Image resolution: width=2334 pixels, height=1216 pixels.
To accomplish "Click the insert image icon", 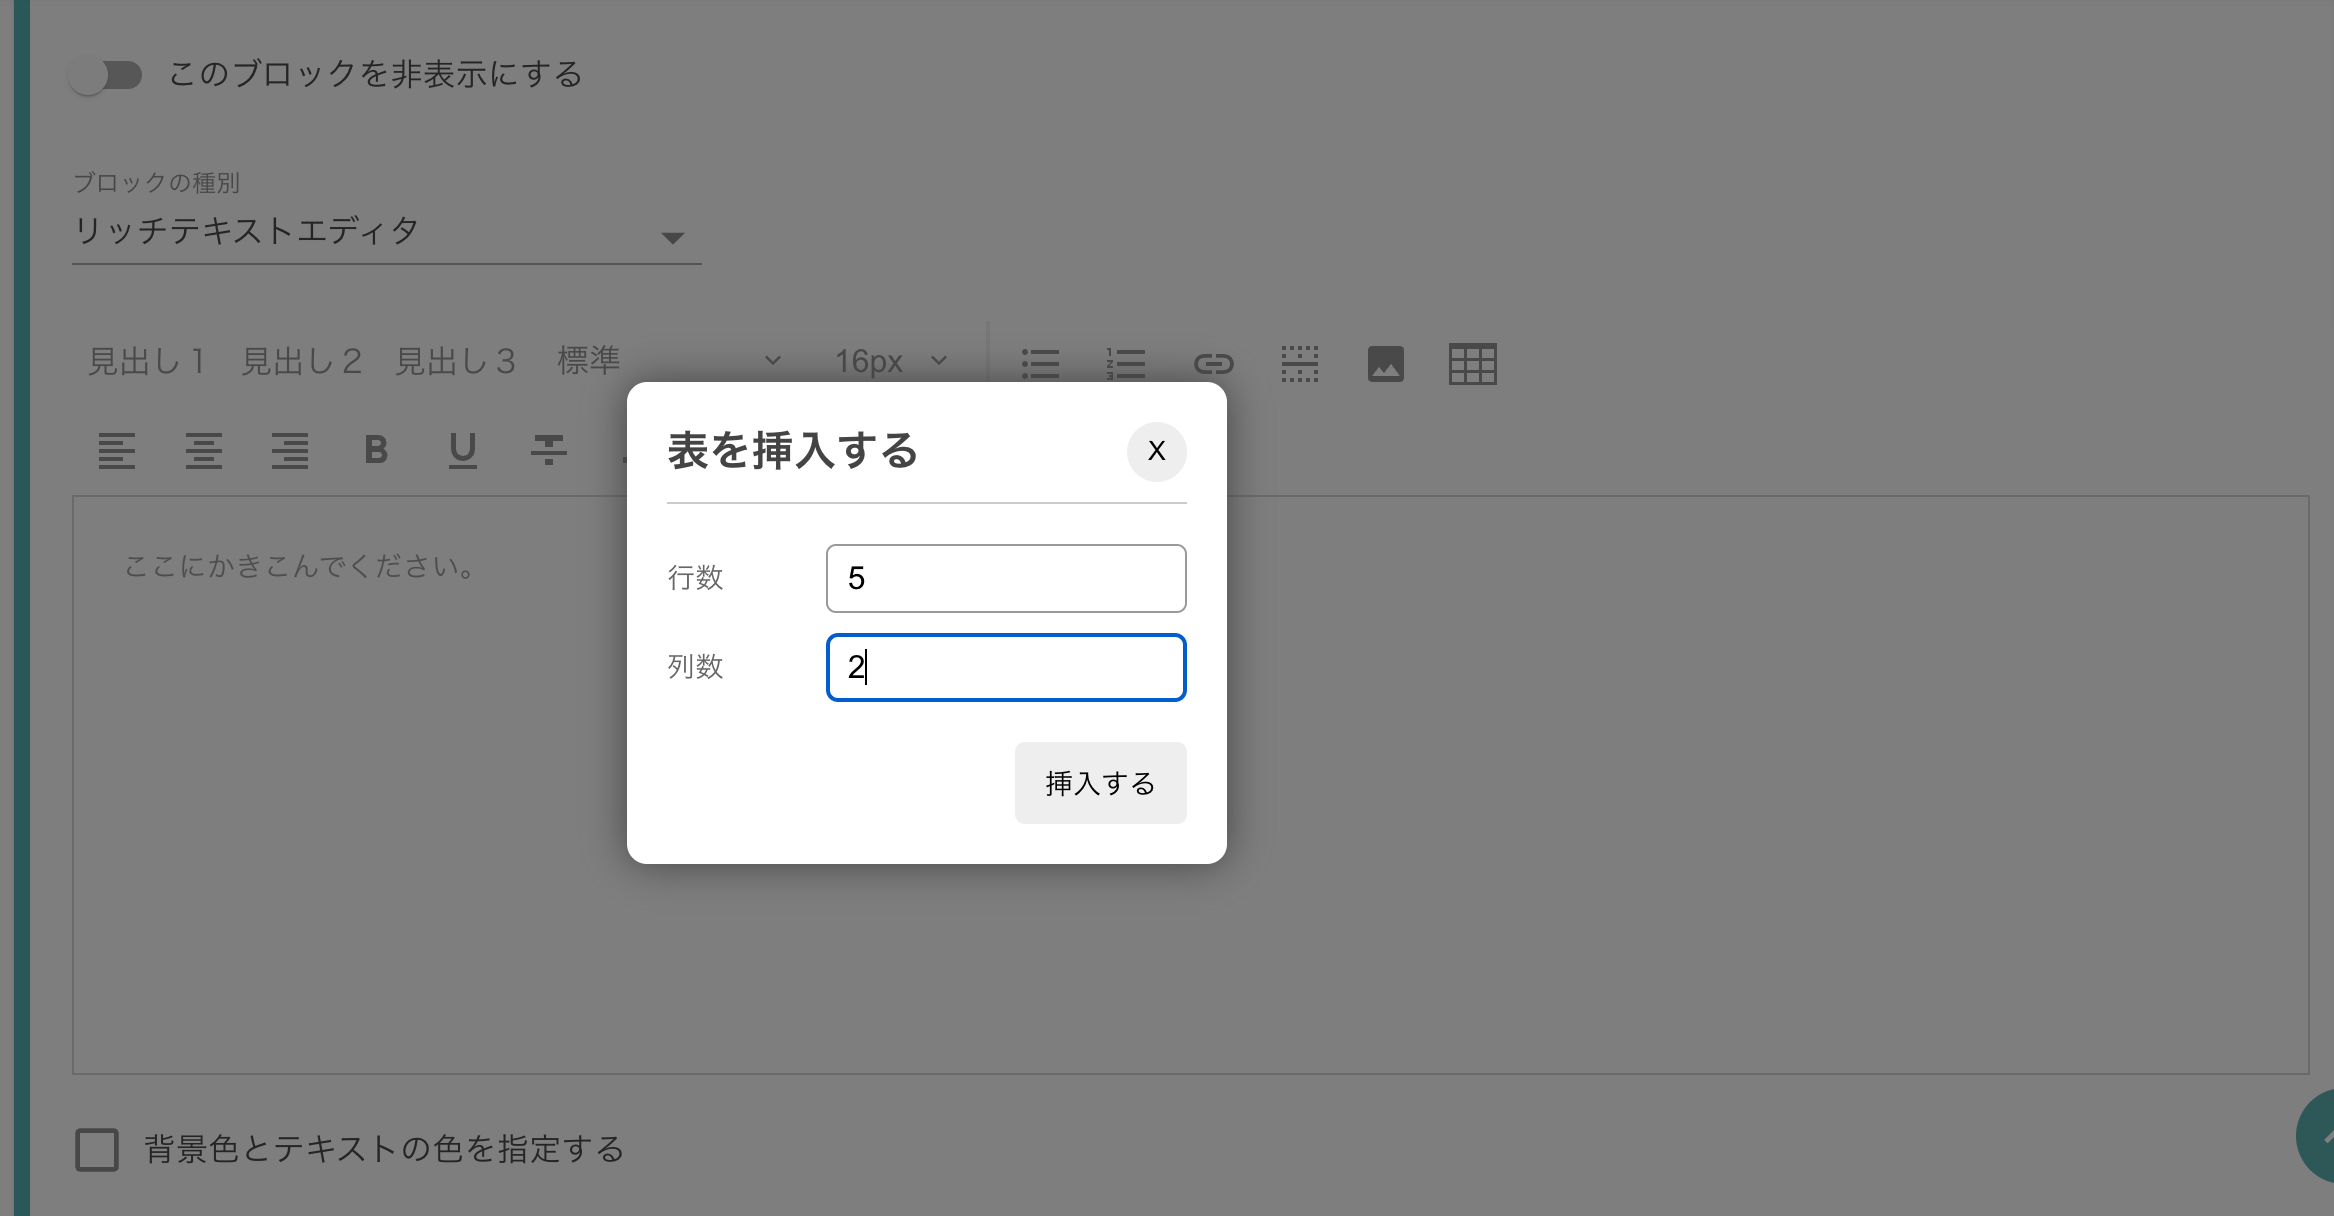I will tap(1385, 363).
